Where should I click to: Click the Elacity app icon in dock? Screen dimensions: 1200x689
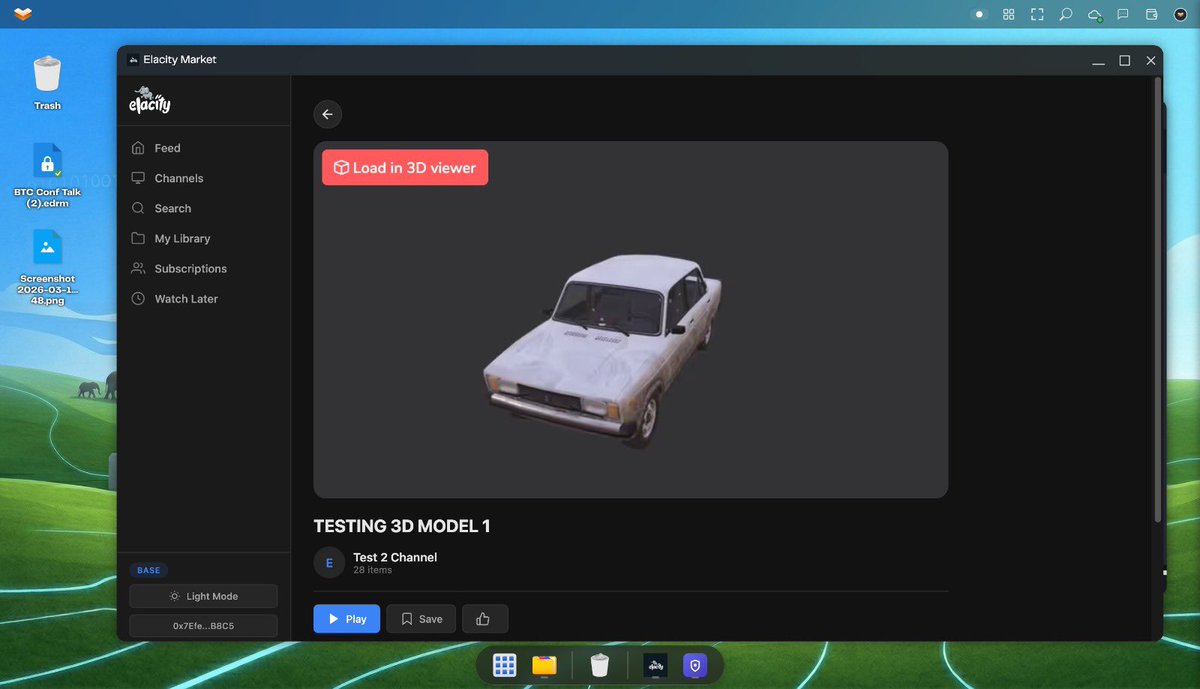pos(655,665)
